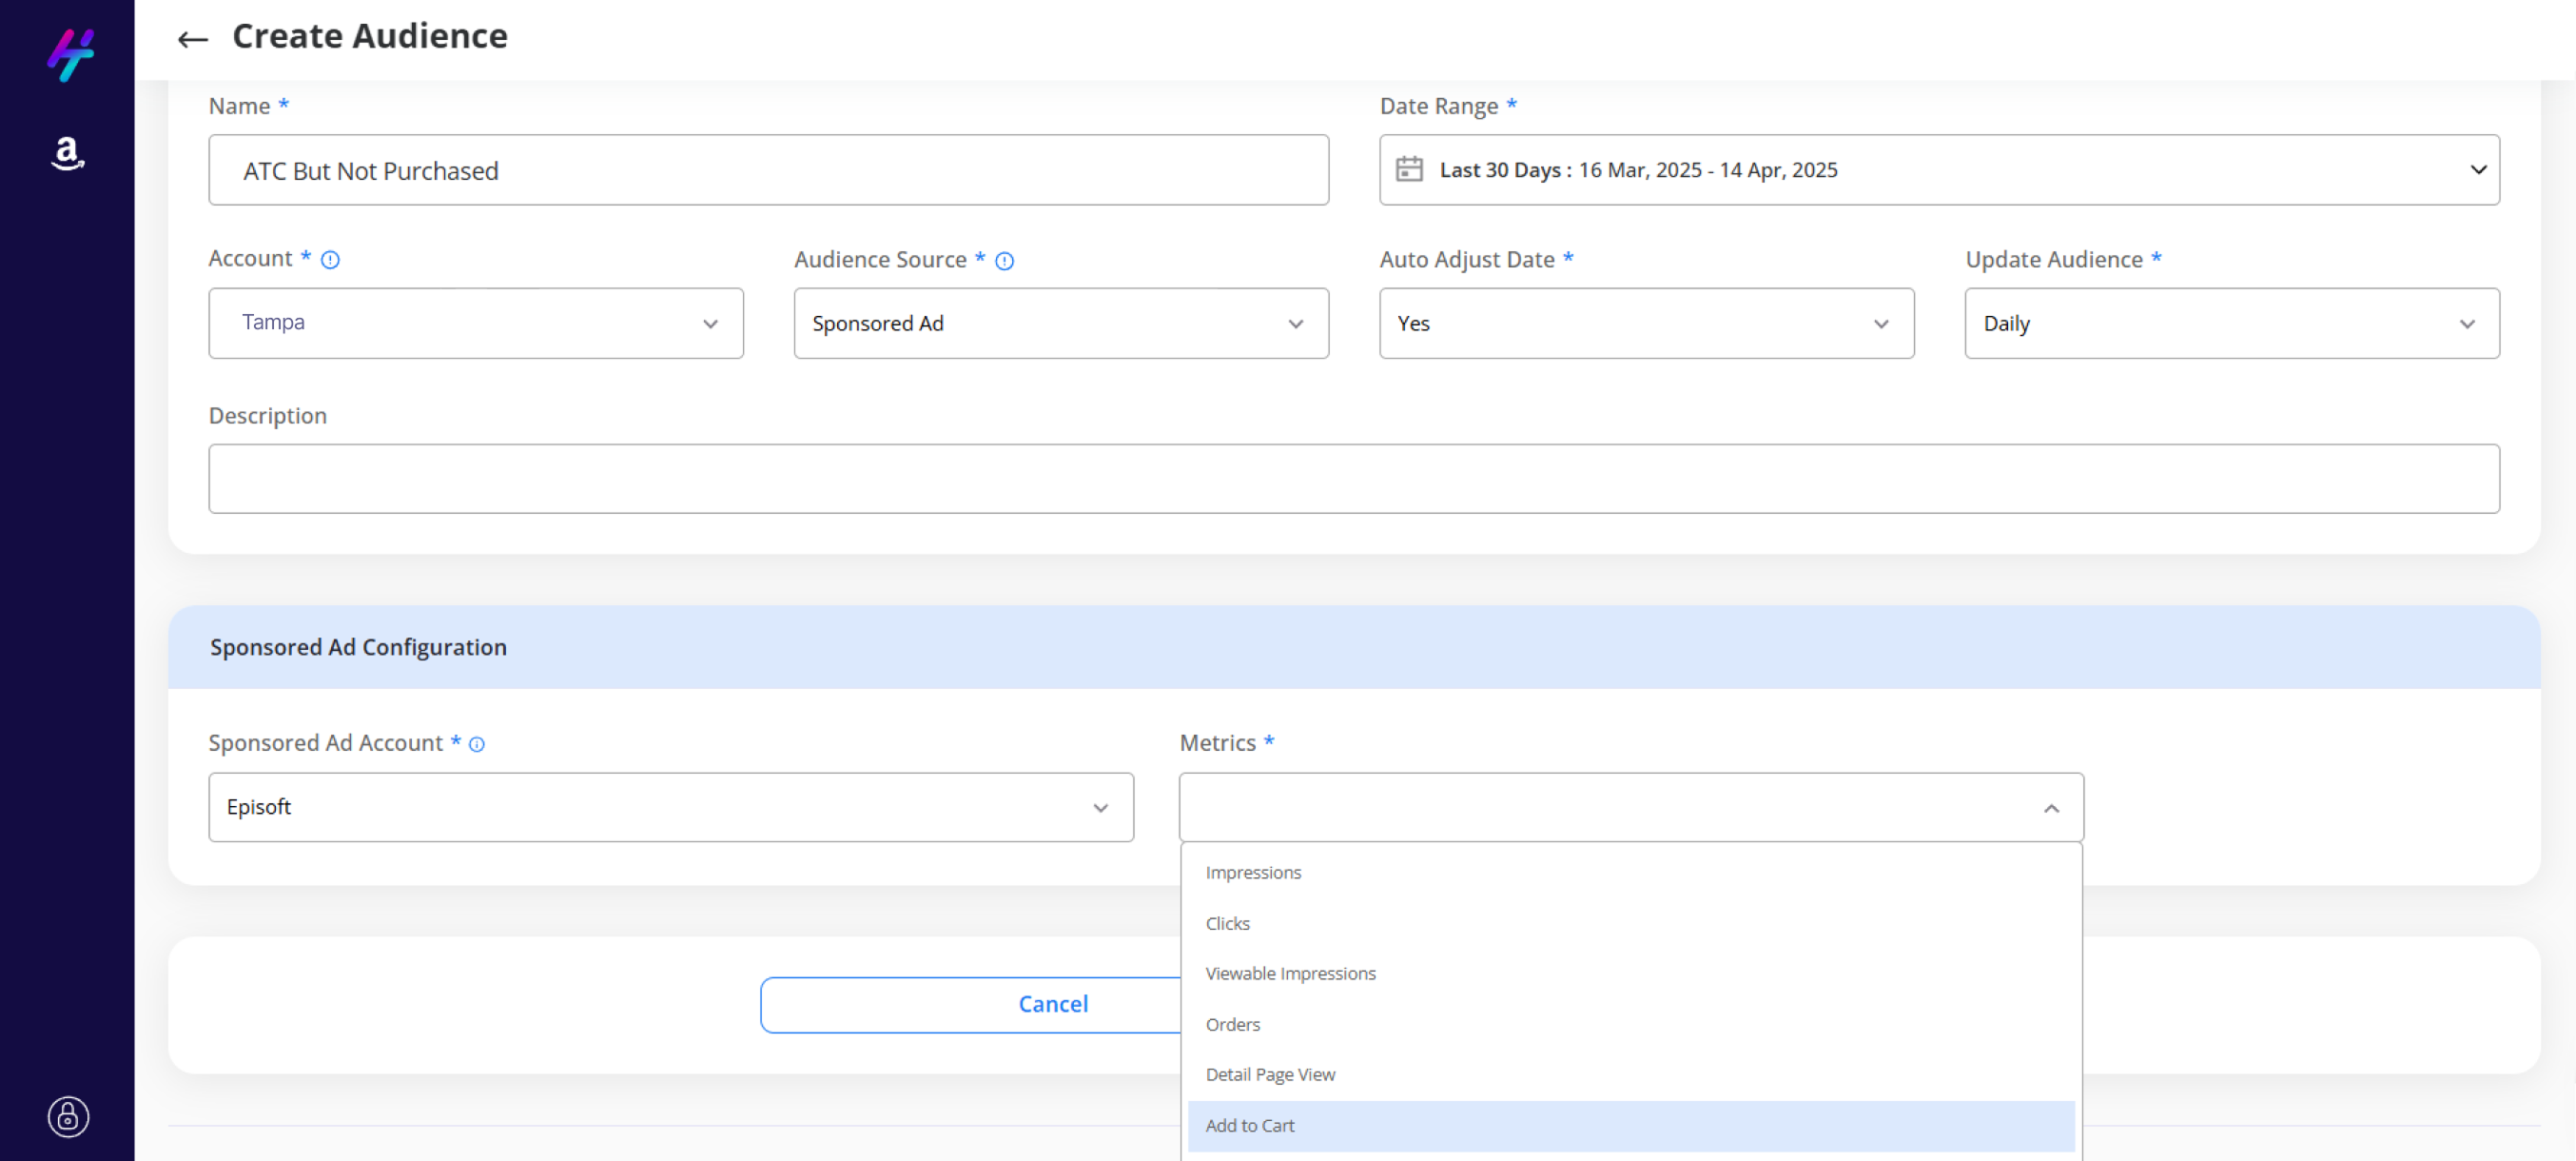The width and height of the screenshot is (2576, 1161).
Task: Collapse the Metrics dropdown chevron
Action: point(2050,808)
